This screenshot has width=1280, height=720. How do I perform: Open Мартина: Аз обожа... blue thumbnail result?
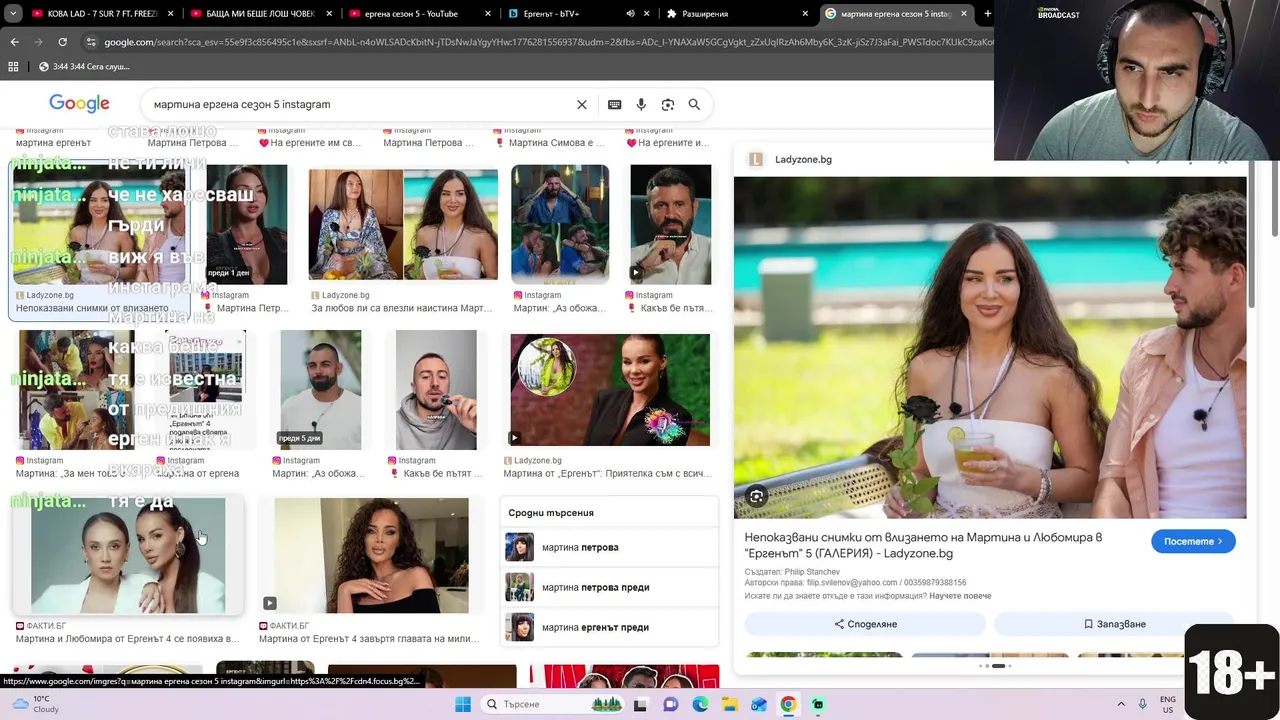tap(560, 225)
